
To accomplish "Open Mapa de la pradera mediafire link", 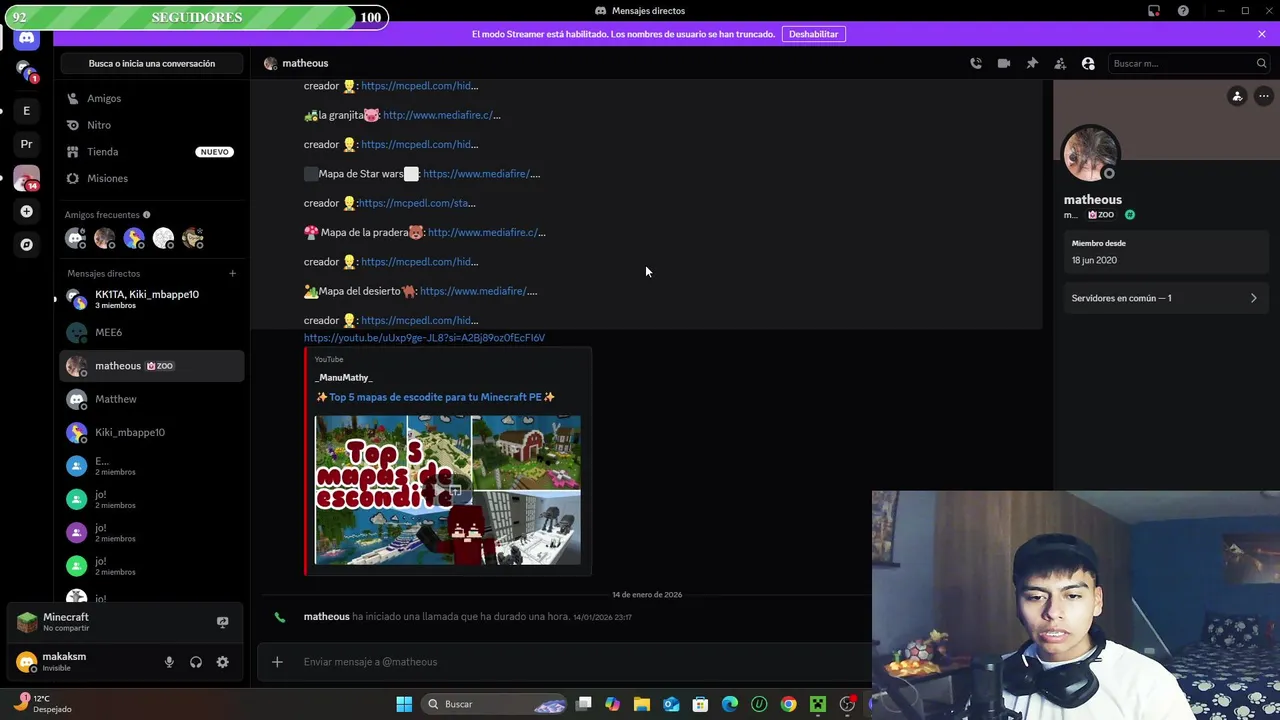I will click(486, 232).
